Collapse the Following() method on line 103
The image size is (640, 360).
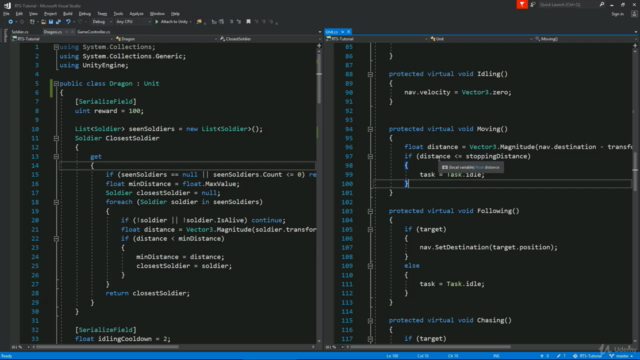[370, 211]
